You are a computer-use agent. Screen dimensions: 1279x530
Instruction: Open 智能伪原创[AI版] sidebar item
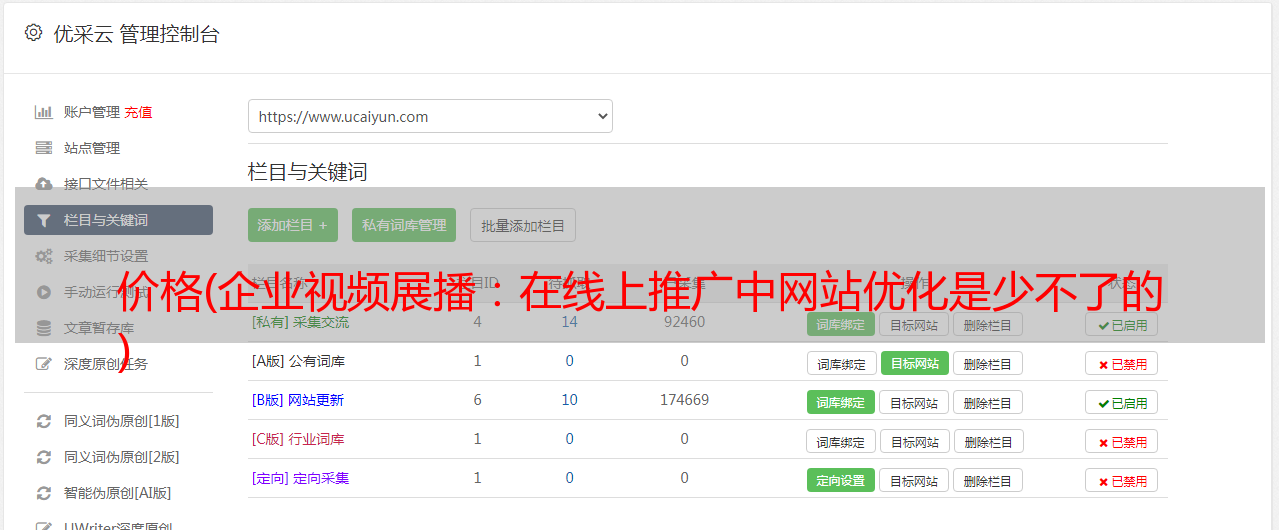tap(118, 493)
